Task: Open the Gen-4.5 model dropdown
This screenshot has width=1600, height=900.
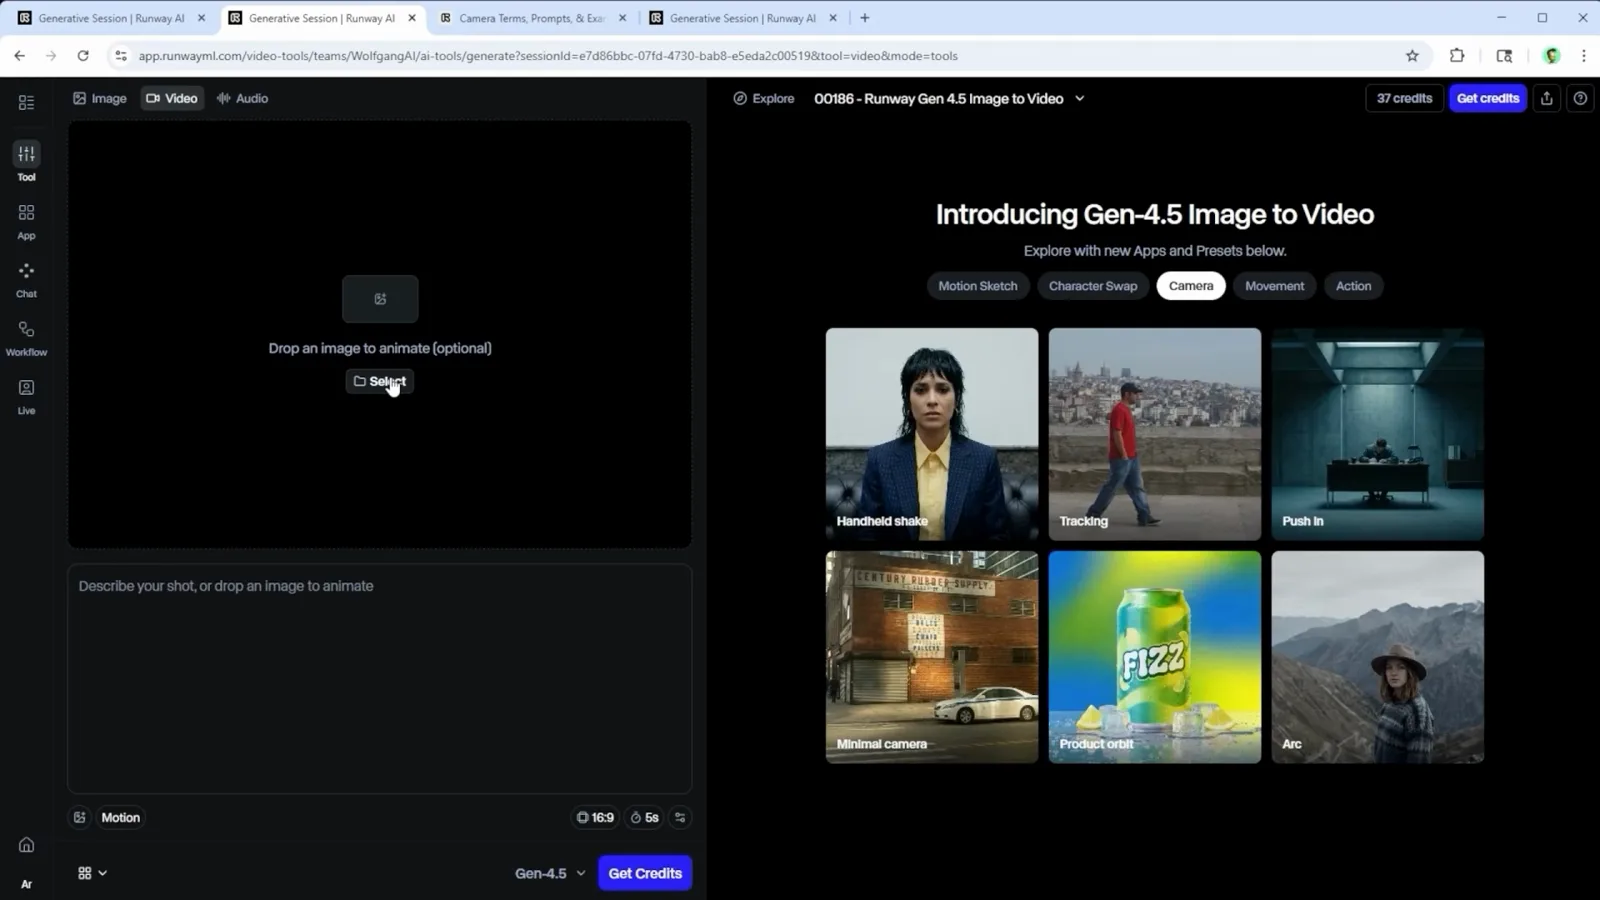Action: 550,873
